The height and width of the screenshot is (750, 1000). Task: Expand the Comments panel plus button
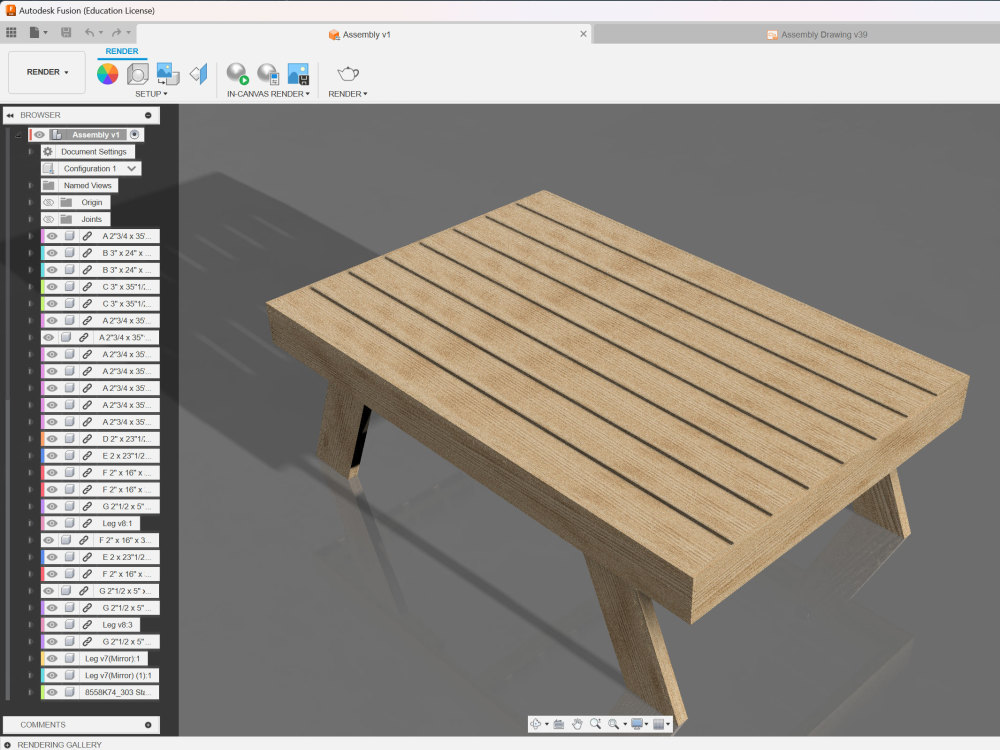[x=148, y=725]
